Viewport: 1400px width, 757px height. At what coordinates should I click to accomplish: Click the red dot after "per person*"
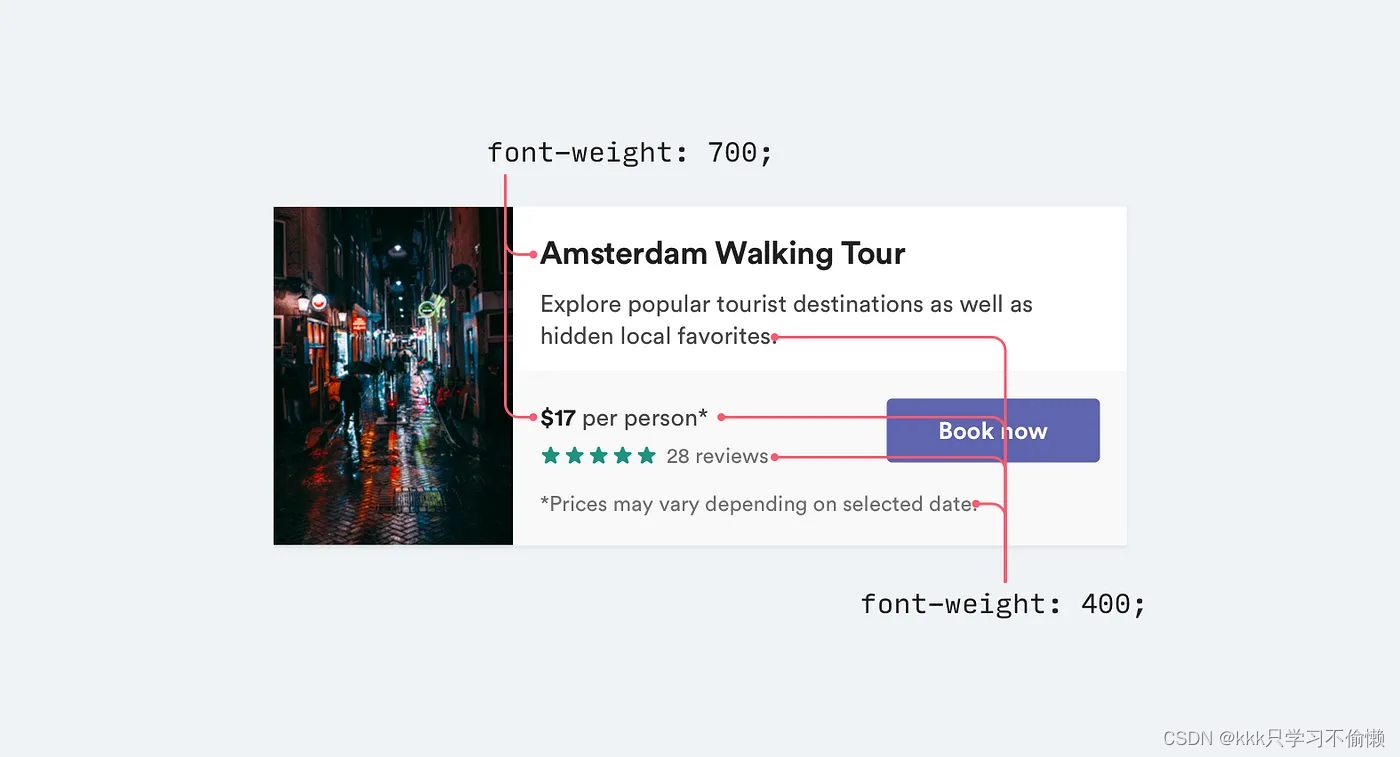click(721, 417)
